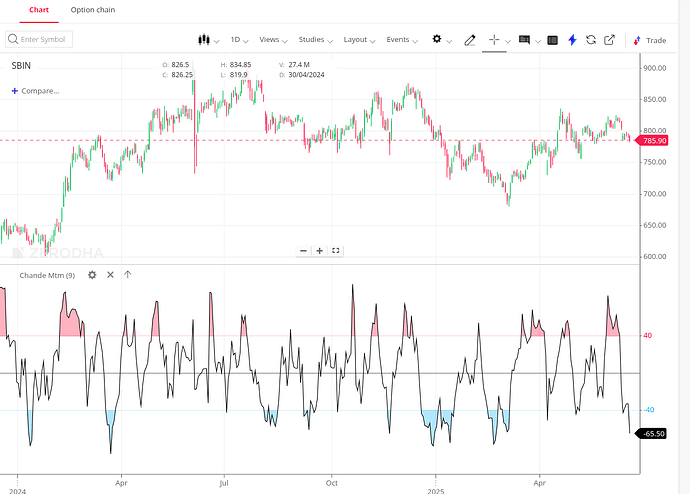Toggle the table grid view icon
This screenshot has height=494, width=690.
[x=552, y=40]
